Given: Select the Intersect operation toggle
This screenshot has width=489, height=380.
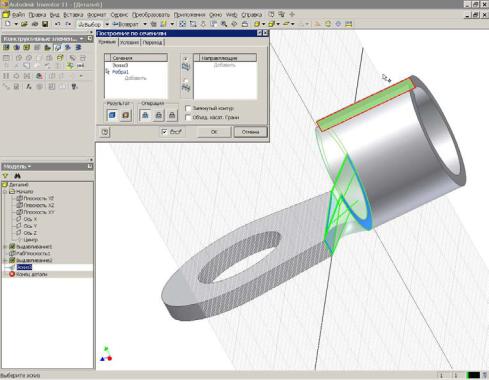Looking at the screenshot, I should tap(172, 115).
